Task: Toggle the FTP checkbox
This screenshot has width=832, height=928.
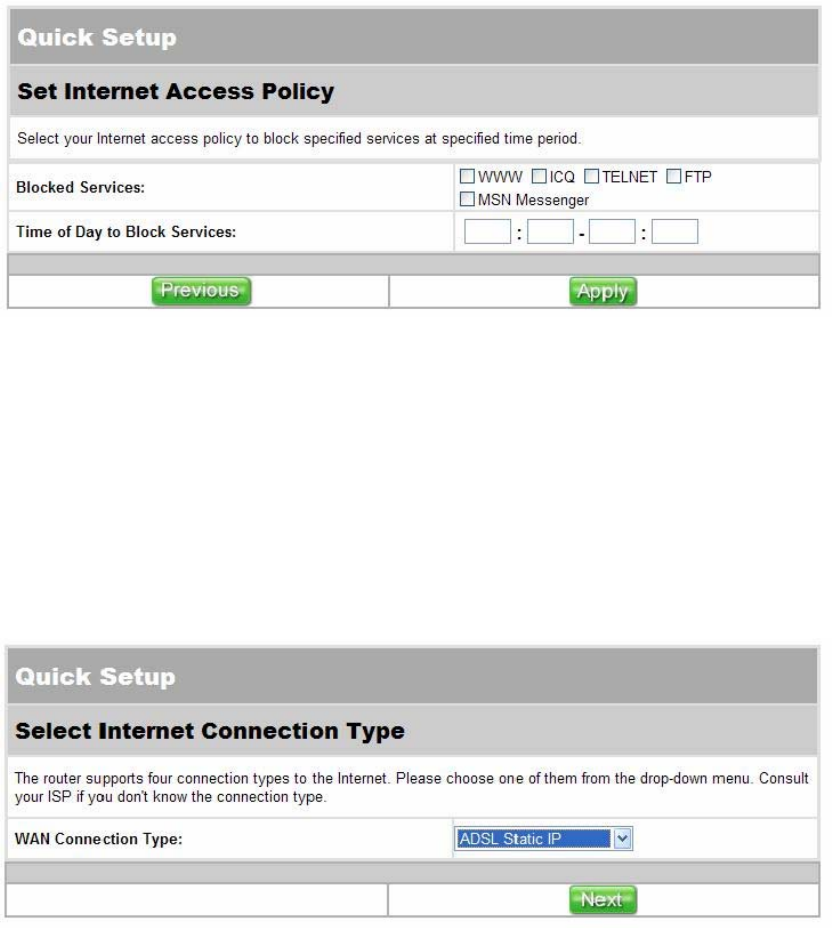Action: click(674, 178)
